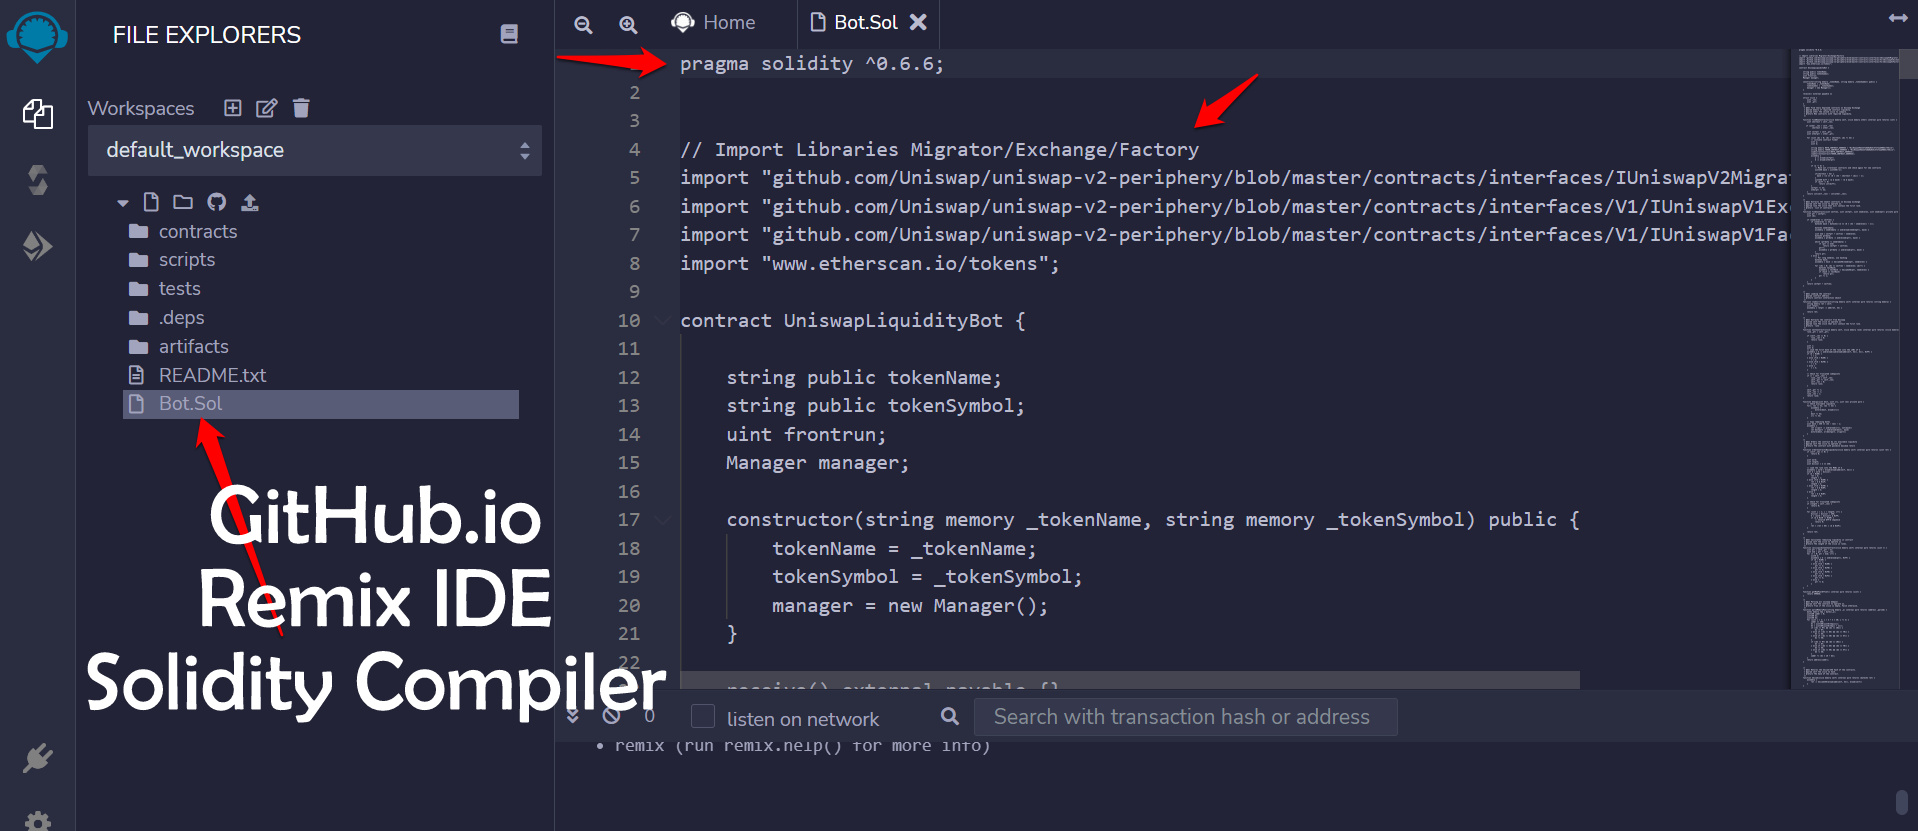Open the settings gear icon
This screenshot has width=1918, height=831.
38,821
